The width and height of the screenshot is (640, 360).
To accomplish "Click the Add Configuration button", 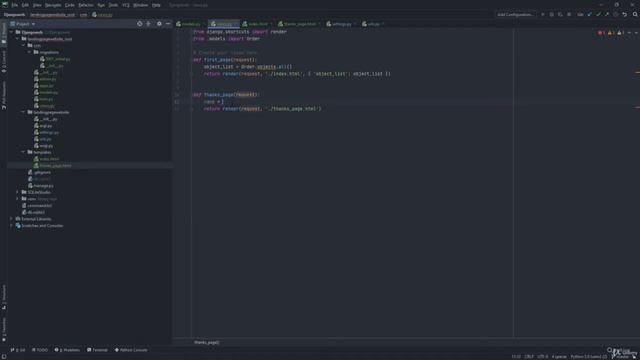I will [515, 15].
